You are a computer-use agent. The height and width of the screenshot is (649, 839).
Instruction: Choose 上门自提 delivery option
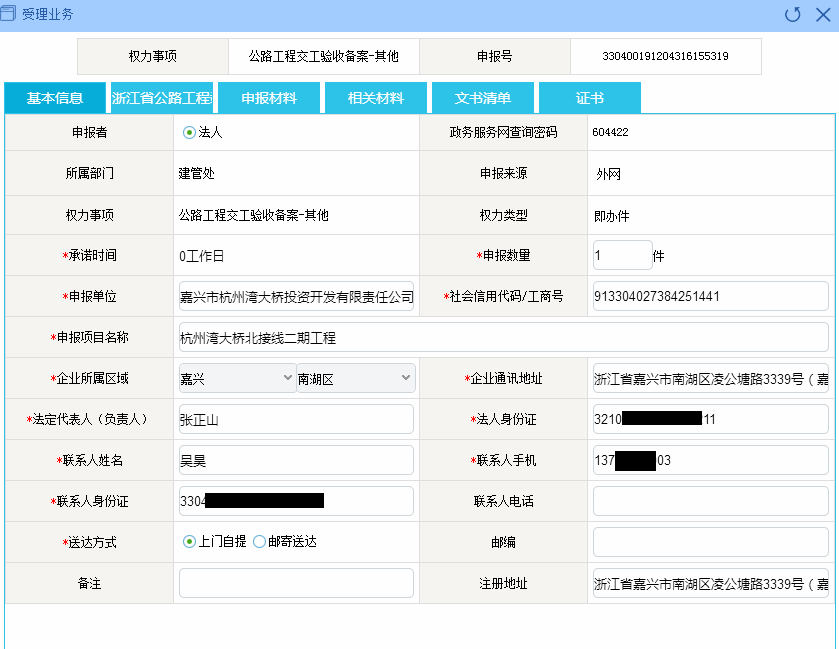(189, 542)
